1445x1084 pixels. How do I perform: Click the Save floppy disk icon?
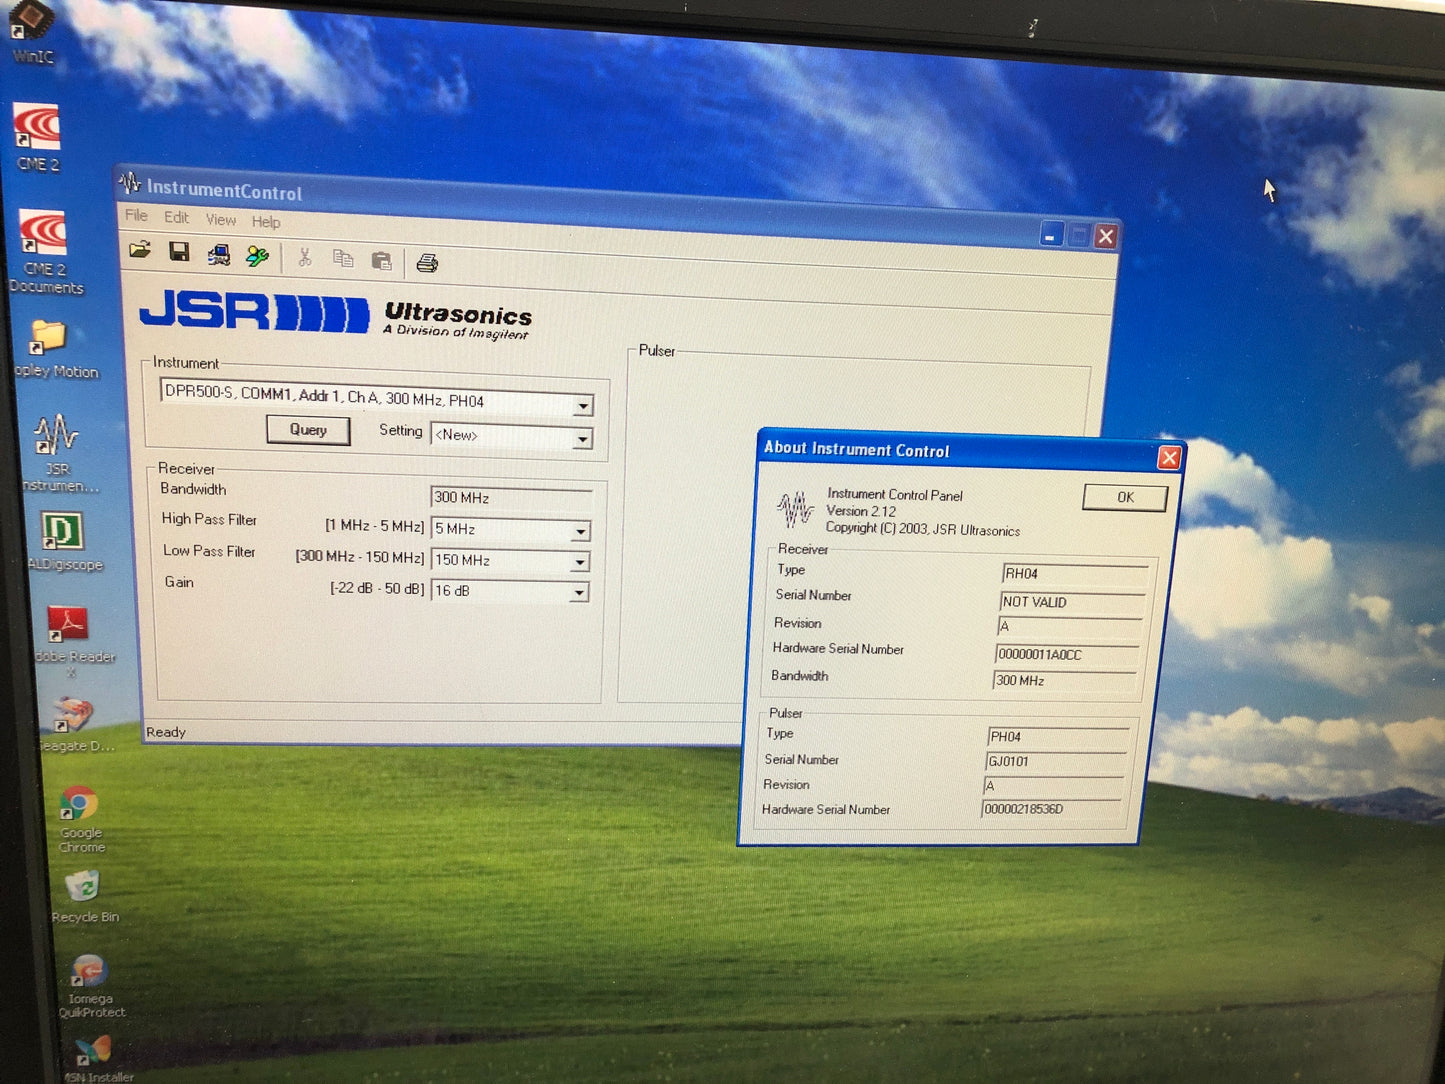pos(179,252)
